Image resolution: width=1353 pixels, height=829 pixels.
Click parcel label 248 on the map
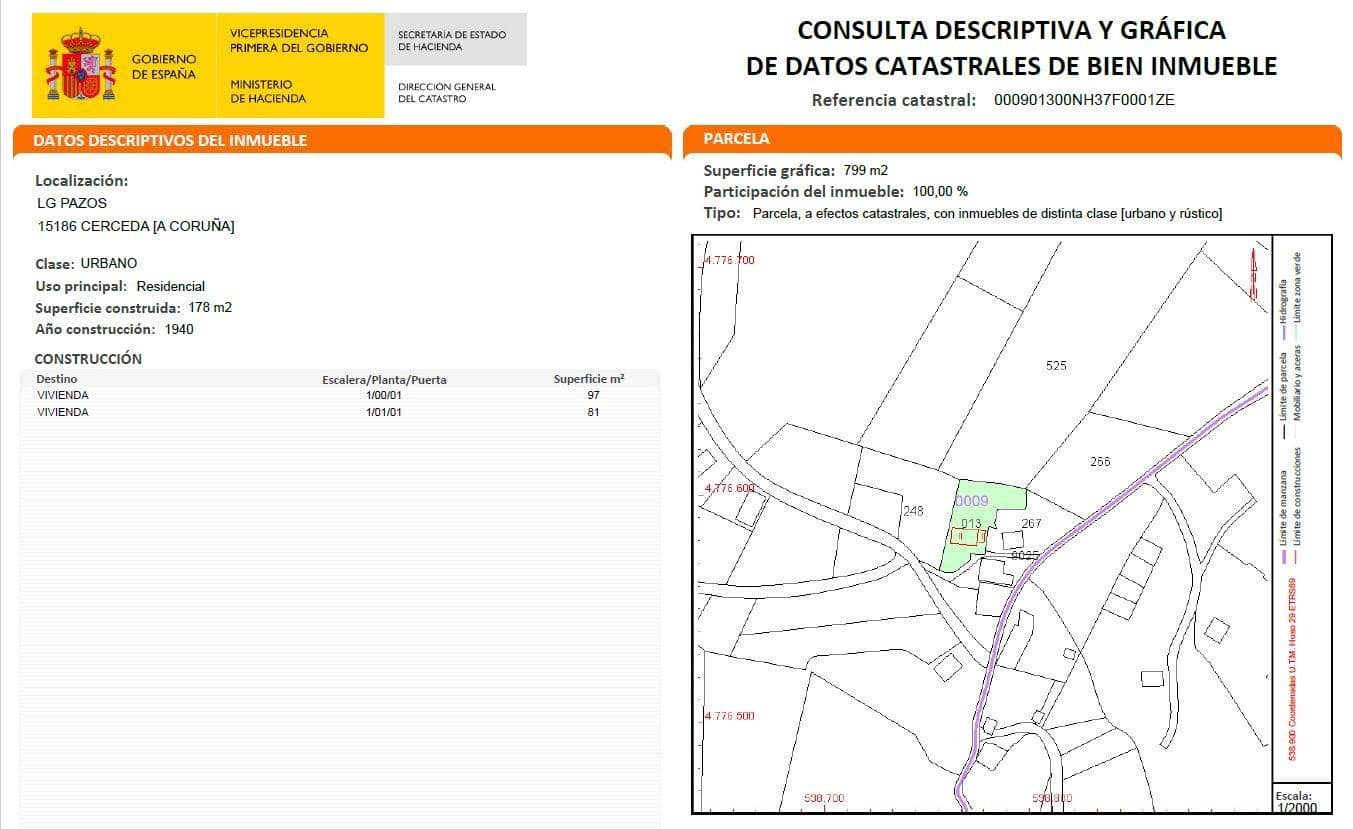(x=912, y=510)
